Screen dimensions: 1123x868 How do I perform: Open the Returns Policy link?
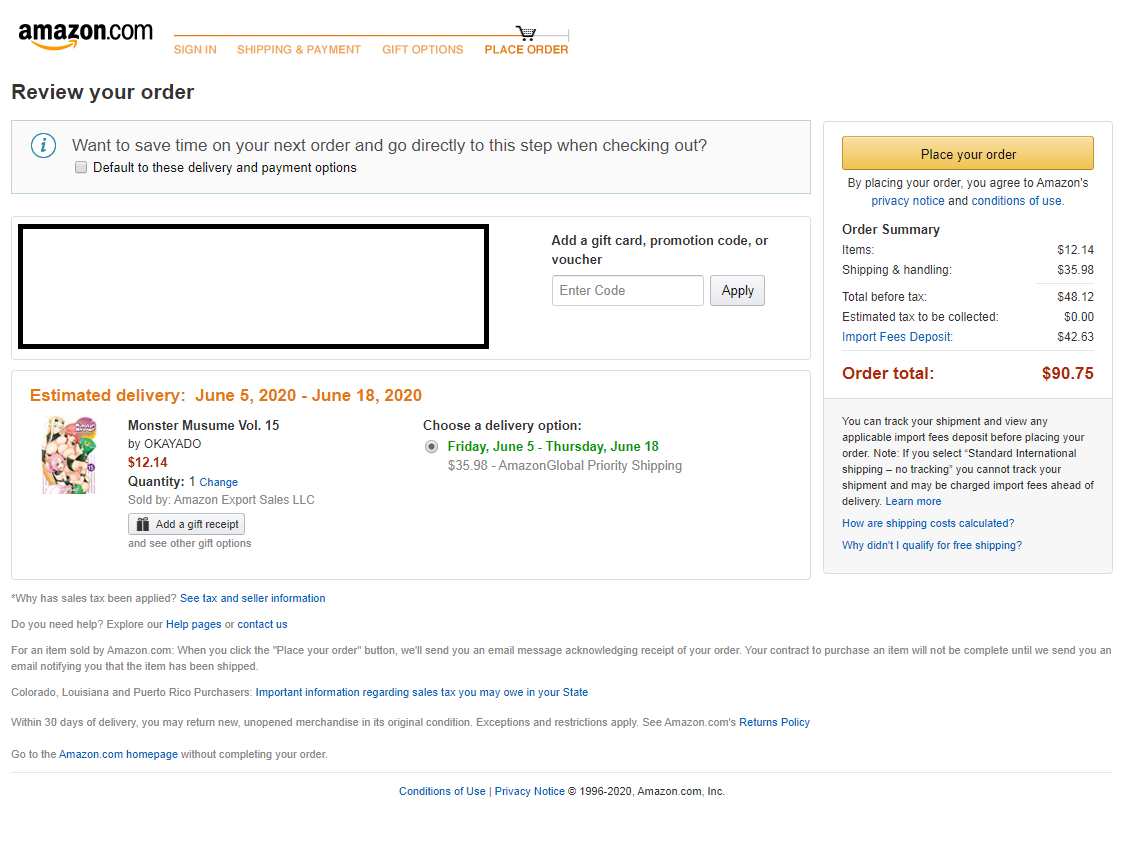coord(774,722)
